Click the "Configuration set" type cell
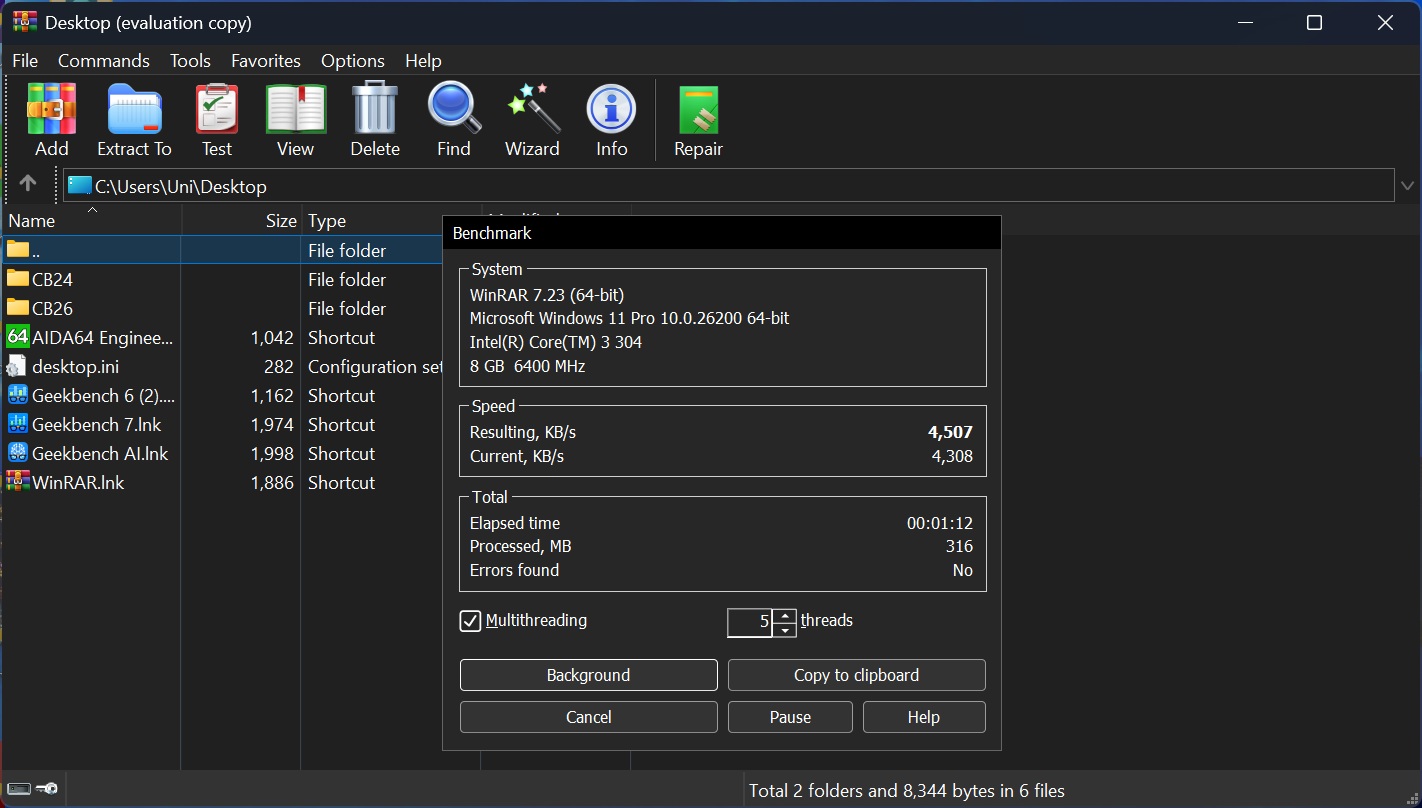The width and height of the screenshot is (1422, 808). pos(375,367)
